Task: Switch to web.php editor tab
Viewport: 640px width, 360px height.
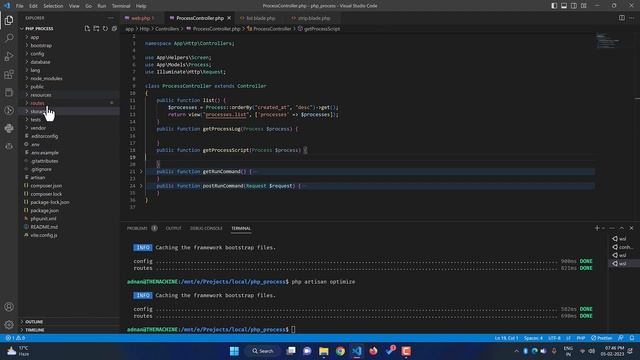Action: tap(141, 18)
